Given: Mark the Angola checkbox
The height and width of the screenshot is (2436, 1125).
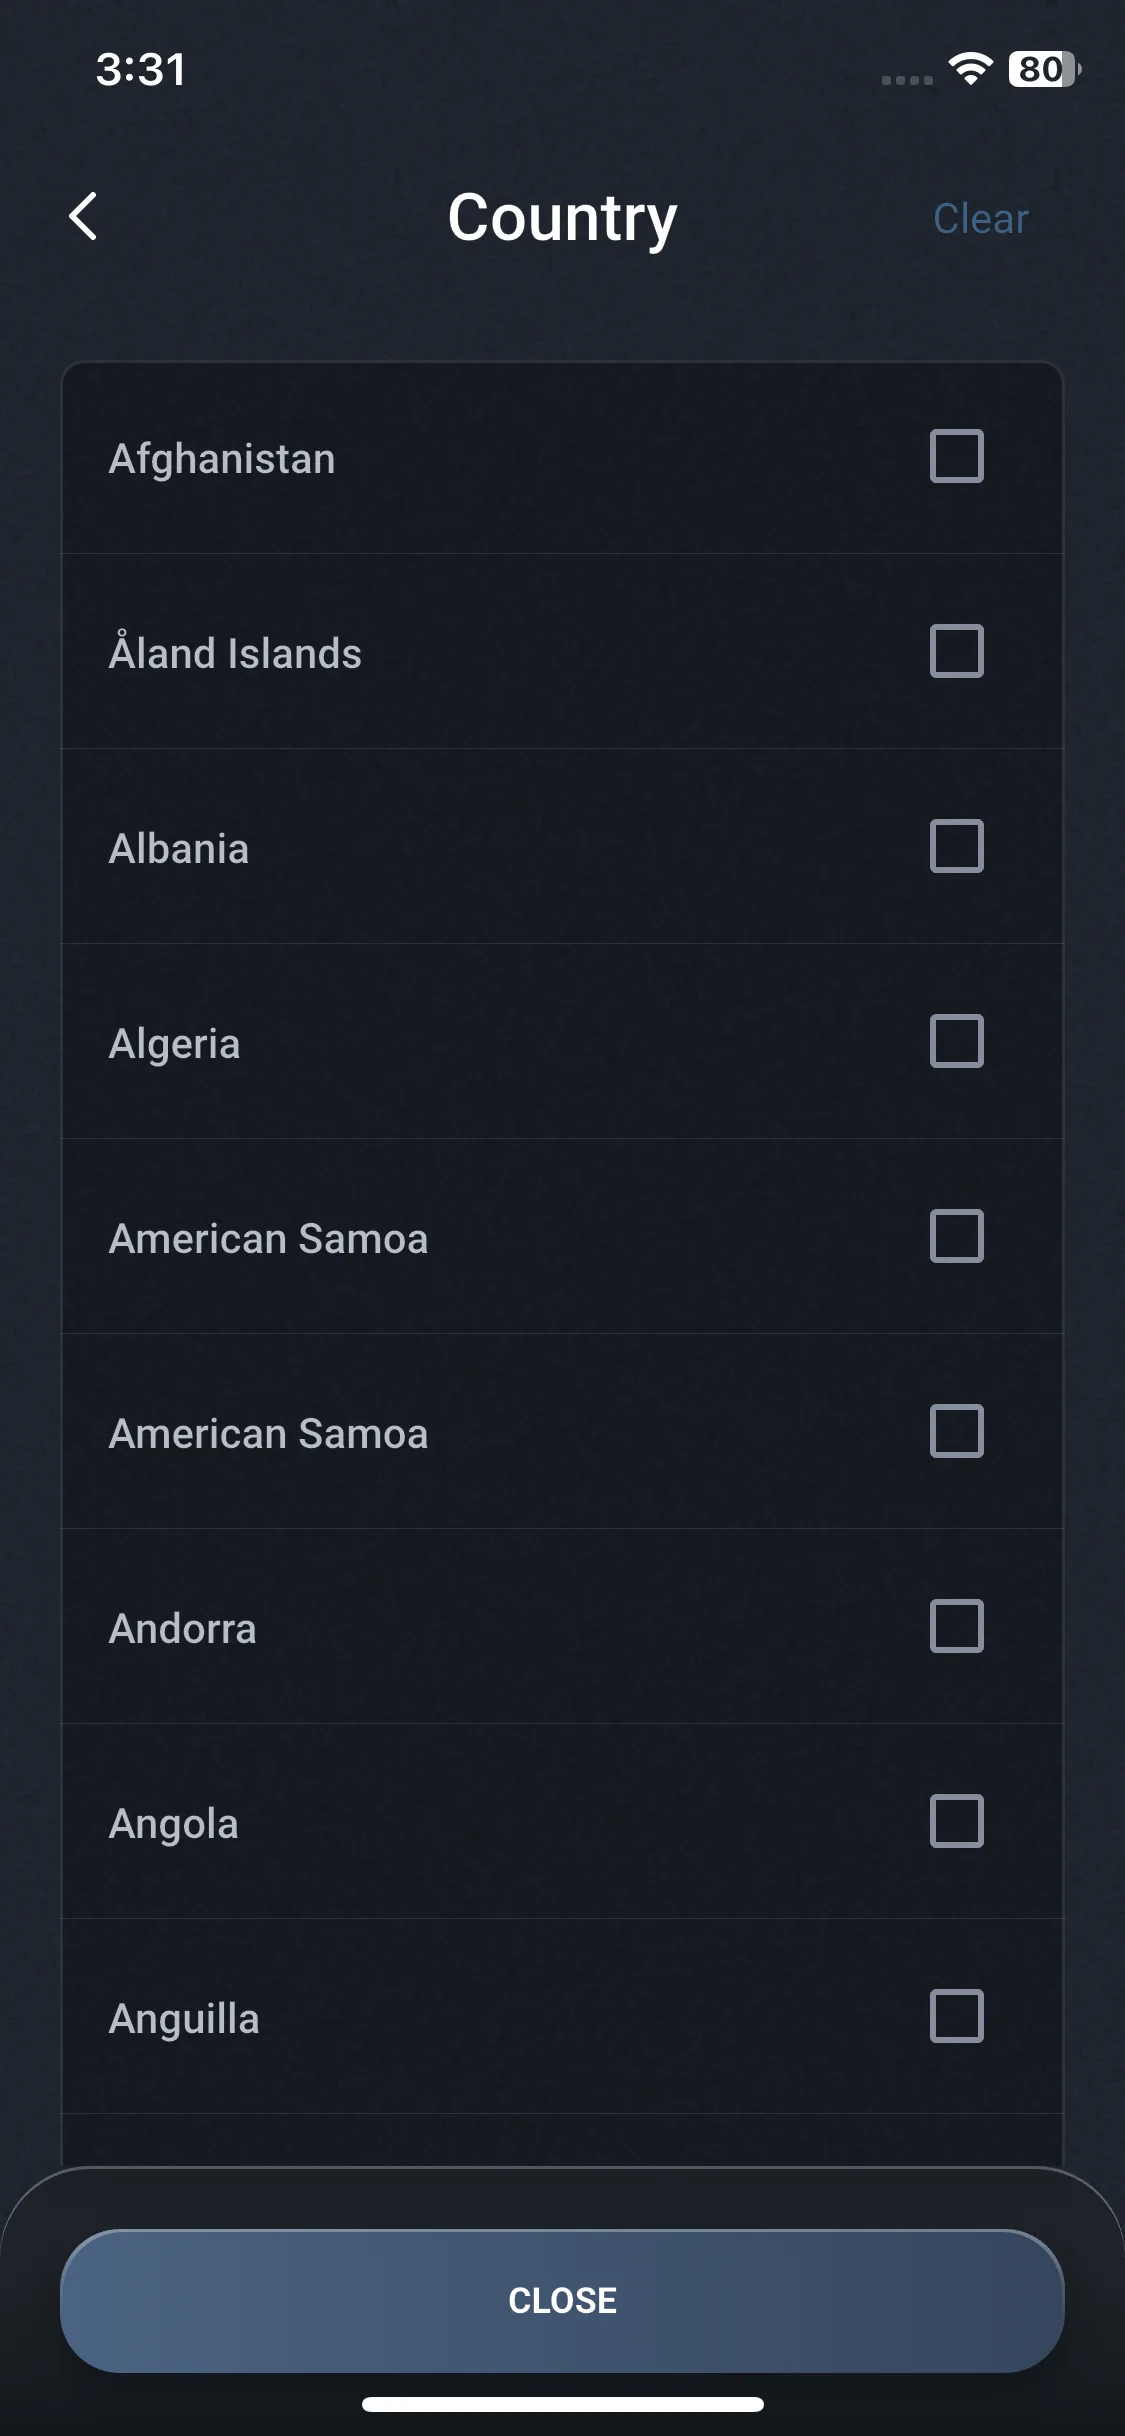Looking at the screenshot, I should point(956,1822).
